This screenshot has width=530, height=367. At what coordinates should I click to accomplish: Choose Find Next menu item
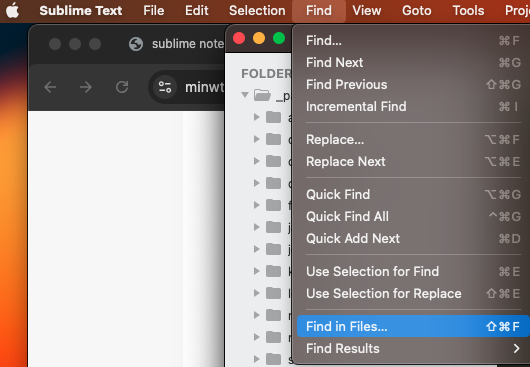(413, 63)
